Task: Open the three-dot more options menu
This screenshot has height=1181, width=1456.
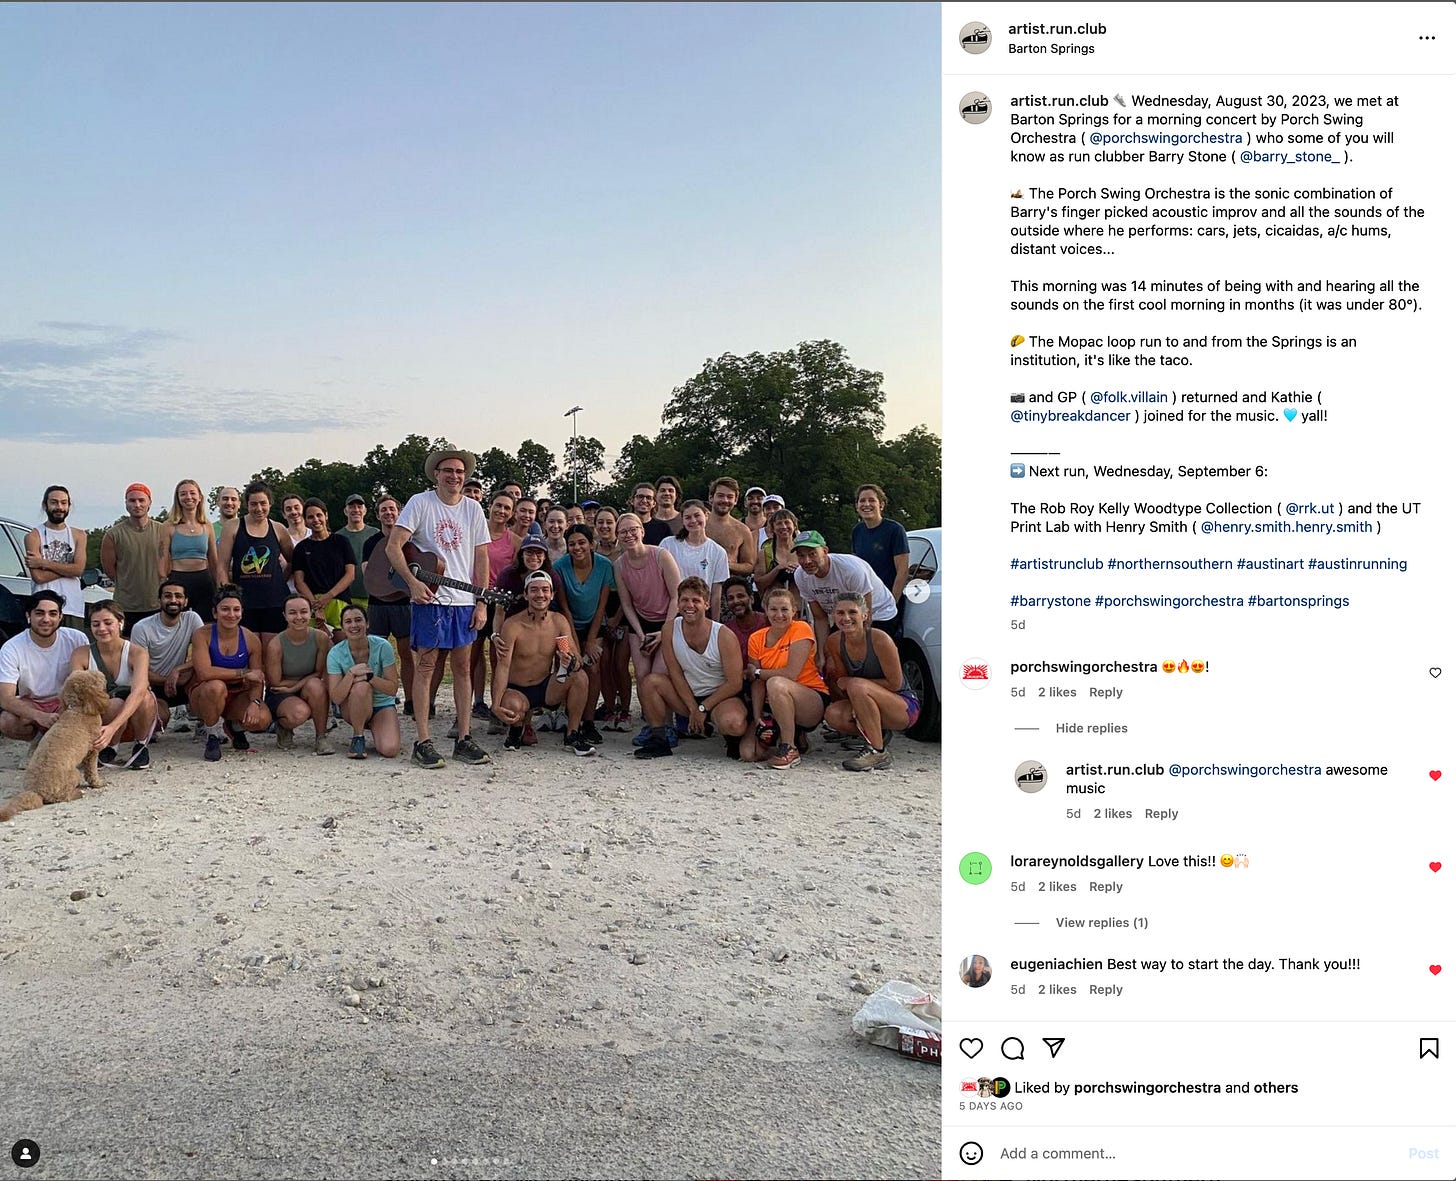Action: point(1427,38)
